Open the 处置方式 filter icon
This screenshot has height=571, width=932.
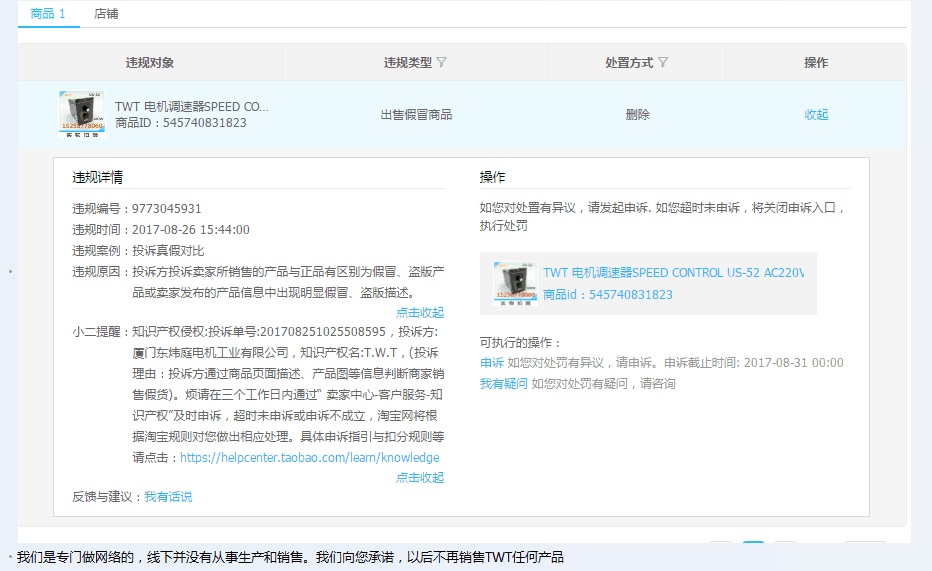pos(662,62)
